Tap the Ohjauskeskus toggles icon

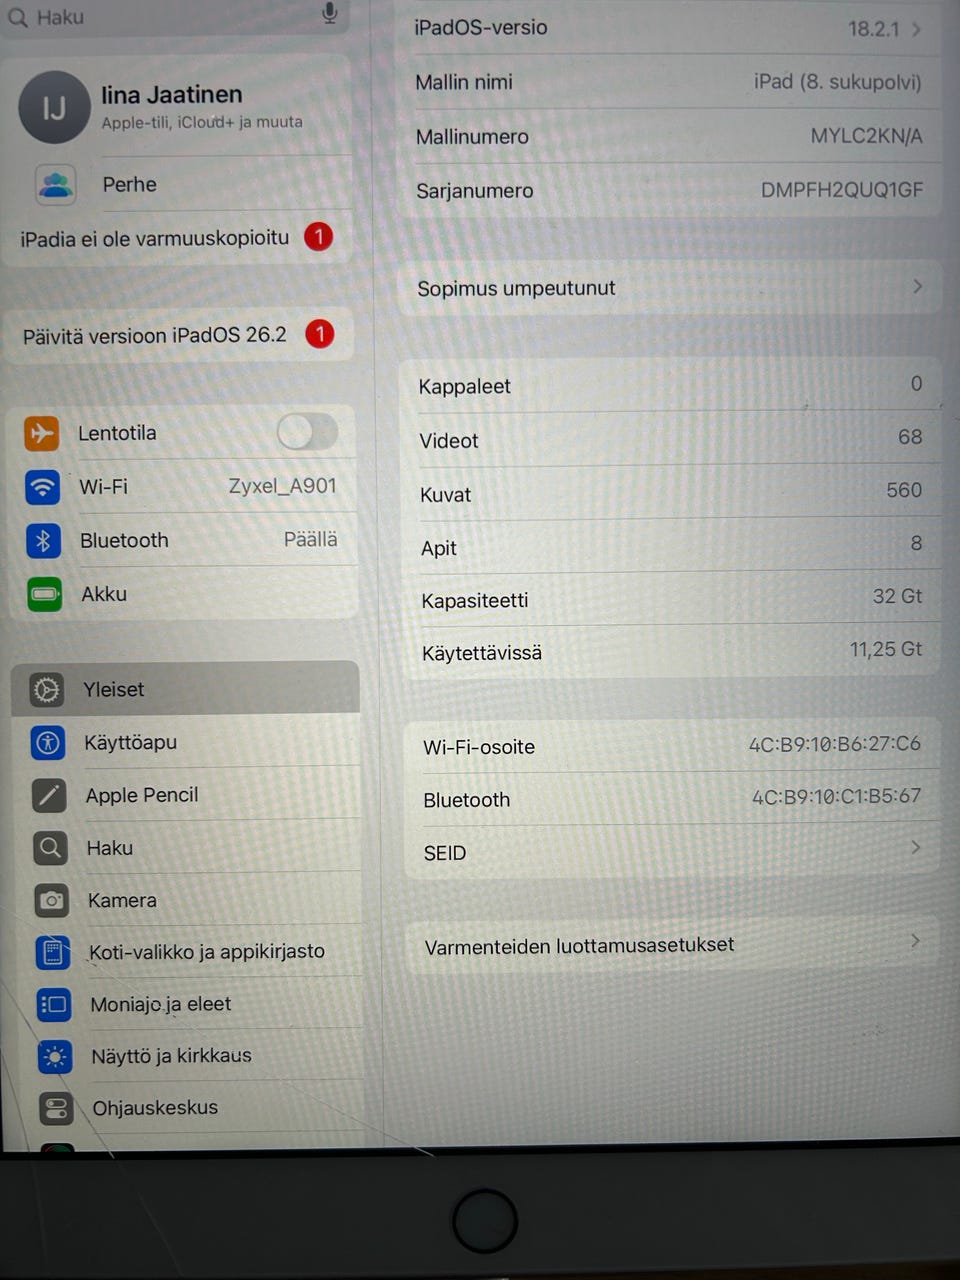[x=56, y=1108]
